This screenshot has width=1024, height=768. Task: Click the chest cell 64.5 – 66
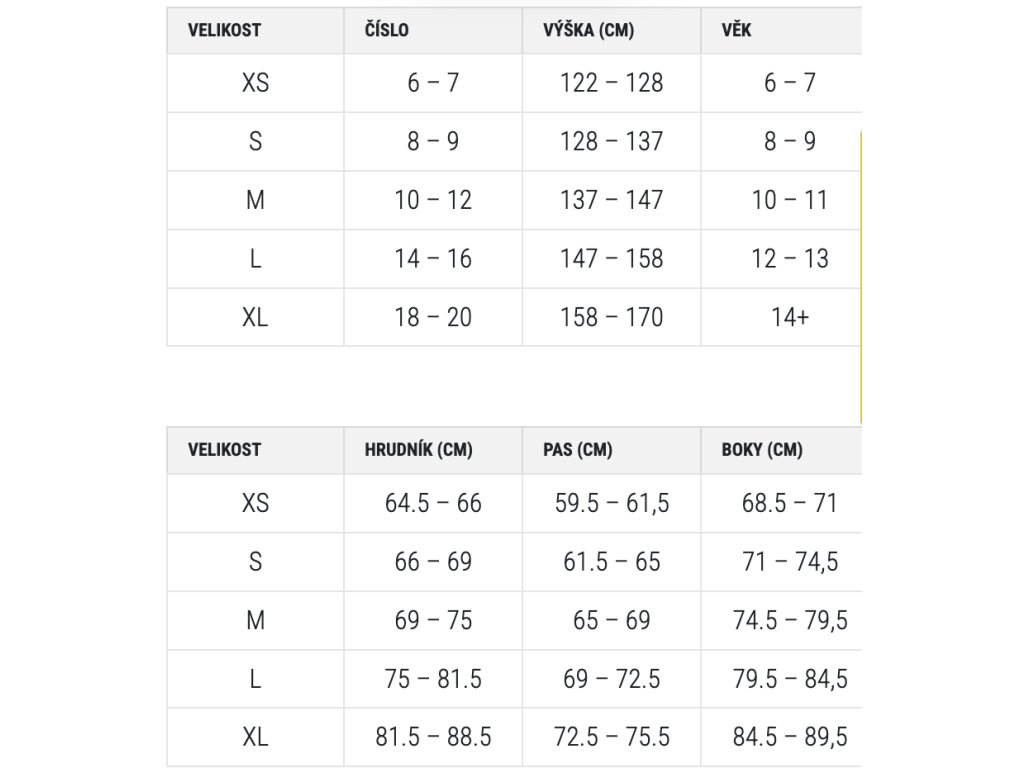pyautogui.click(x=433, y=503)
